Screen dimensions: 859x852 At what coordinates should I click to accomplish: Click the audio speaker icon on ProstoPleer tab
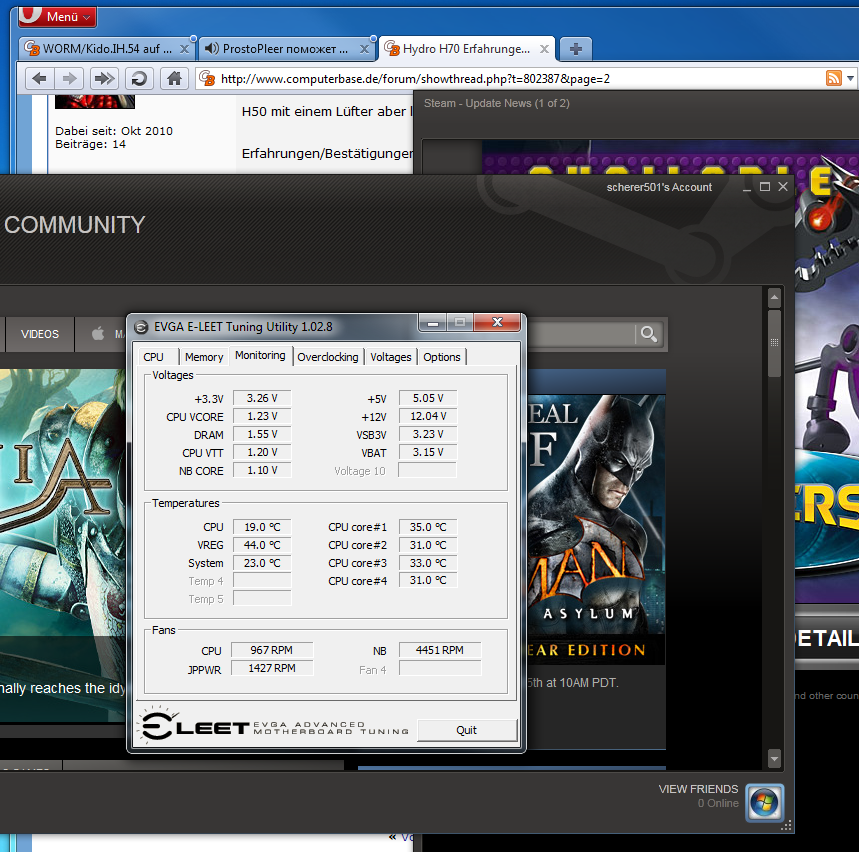pyautogui.click(x=211, y=49)
